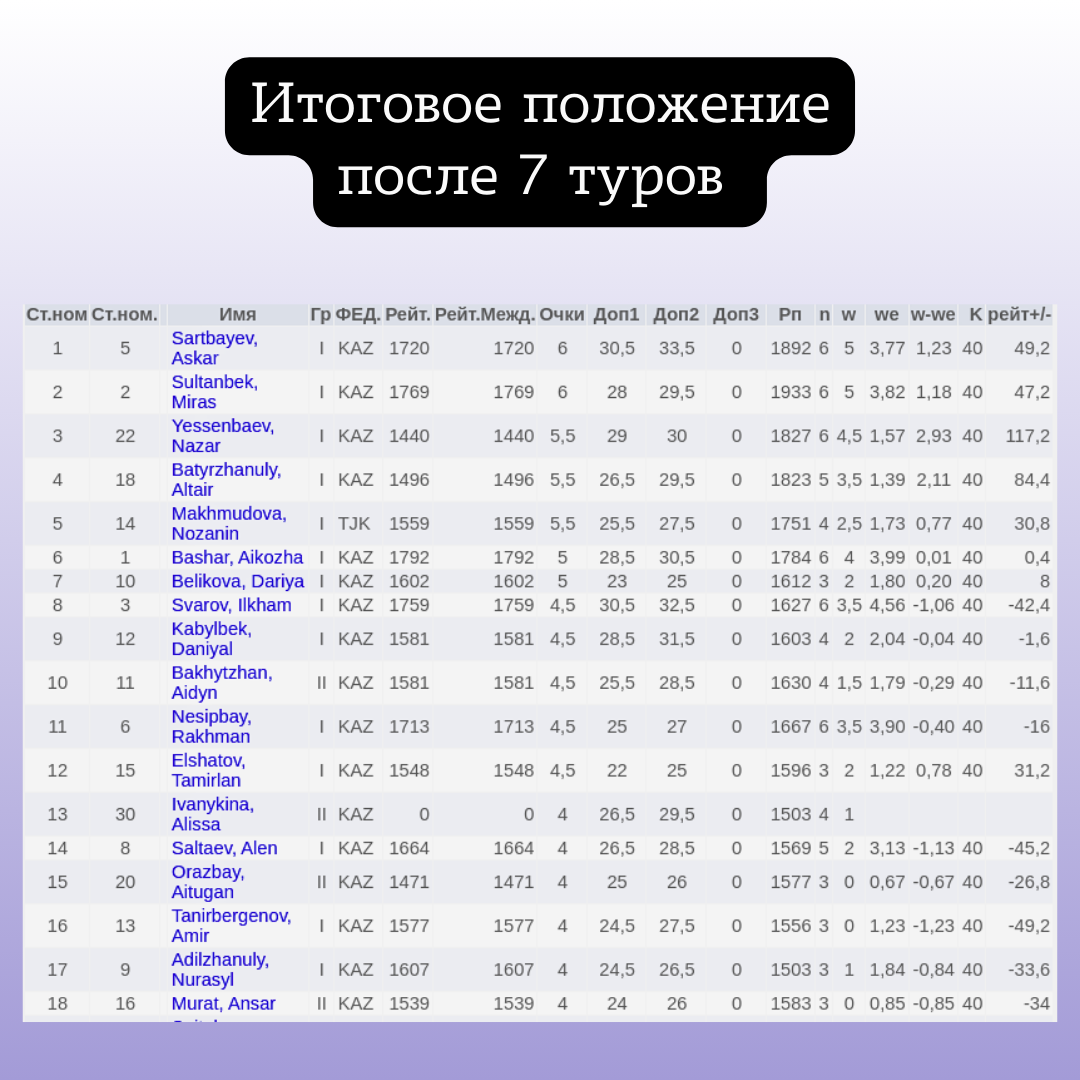Click the w-we column header
Screen dimensions: 1080x1080
[x=933, y=315]
